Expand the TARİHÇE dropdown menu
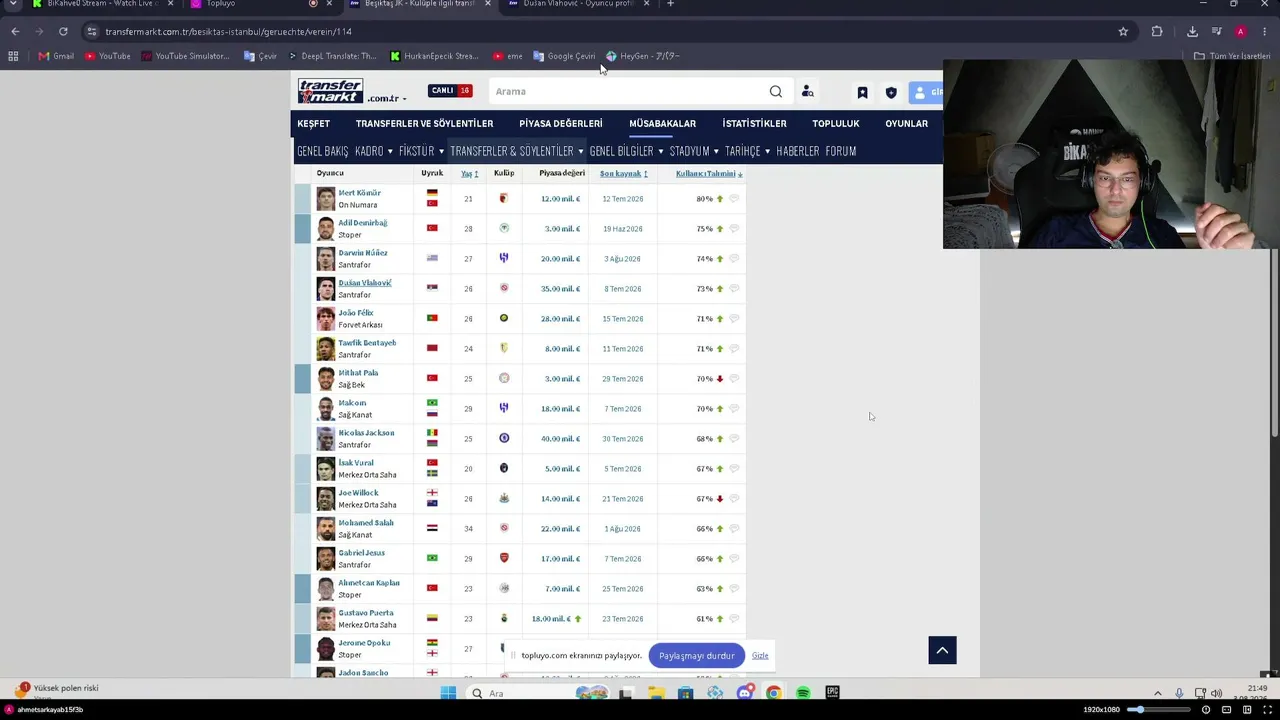The image size is (1280, 720). [748, 151]
